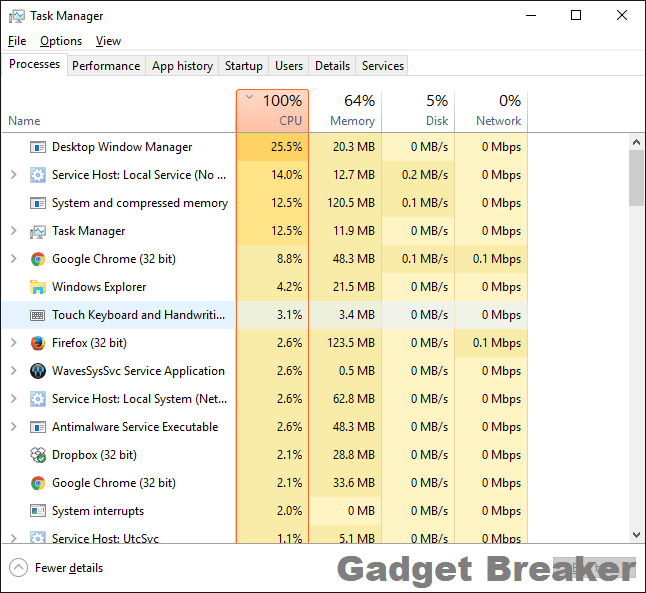The image size is (646, 593).
Task: Click the Firefox process icon
Action: point(38,343)
